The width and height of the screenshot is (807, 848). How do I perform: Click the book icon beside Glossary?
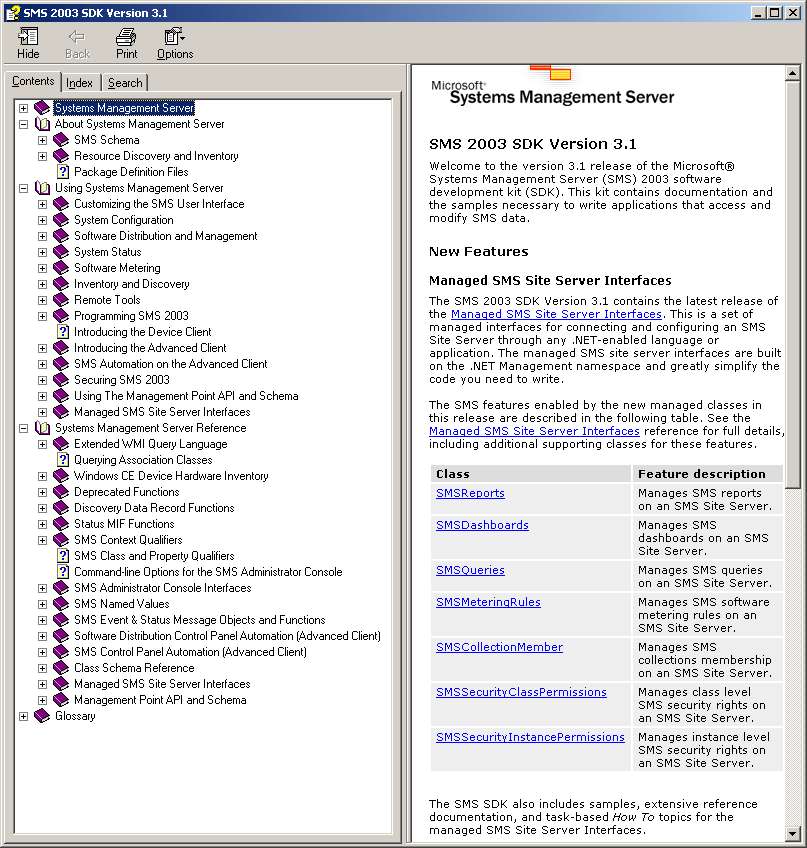pyautogui.click(x=42, y=716)
